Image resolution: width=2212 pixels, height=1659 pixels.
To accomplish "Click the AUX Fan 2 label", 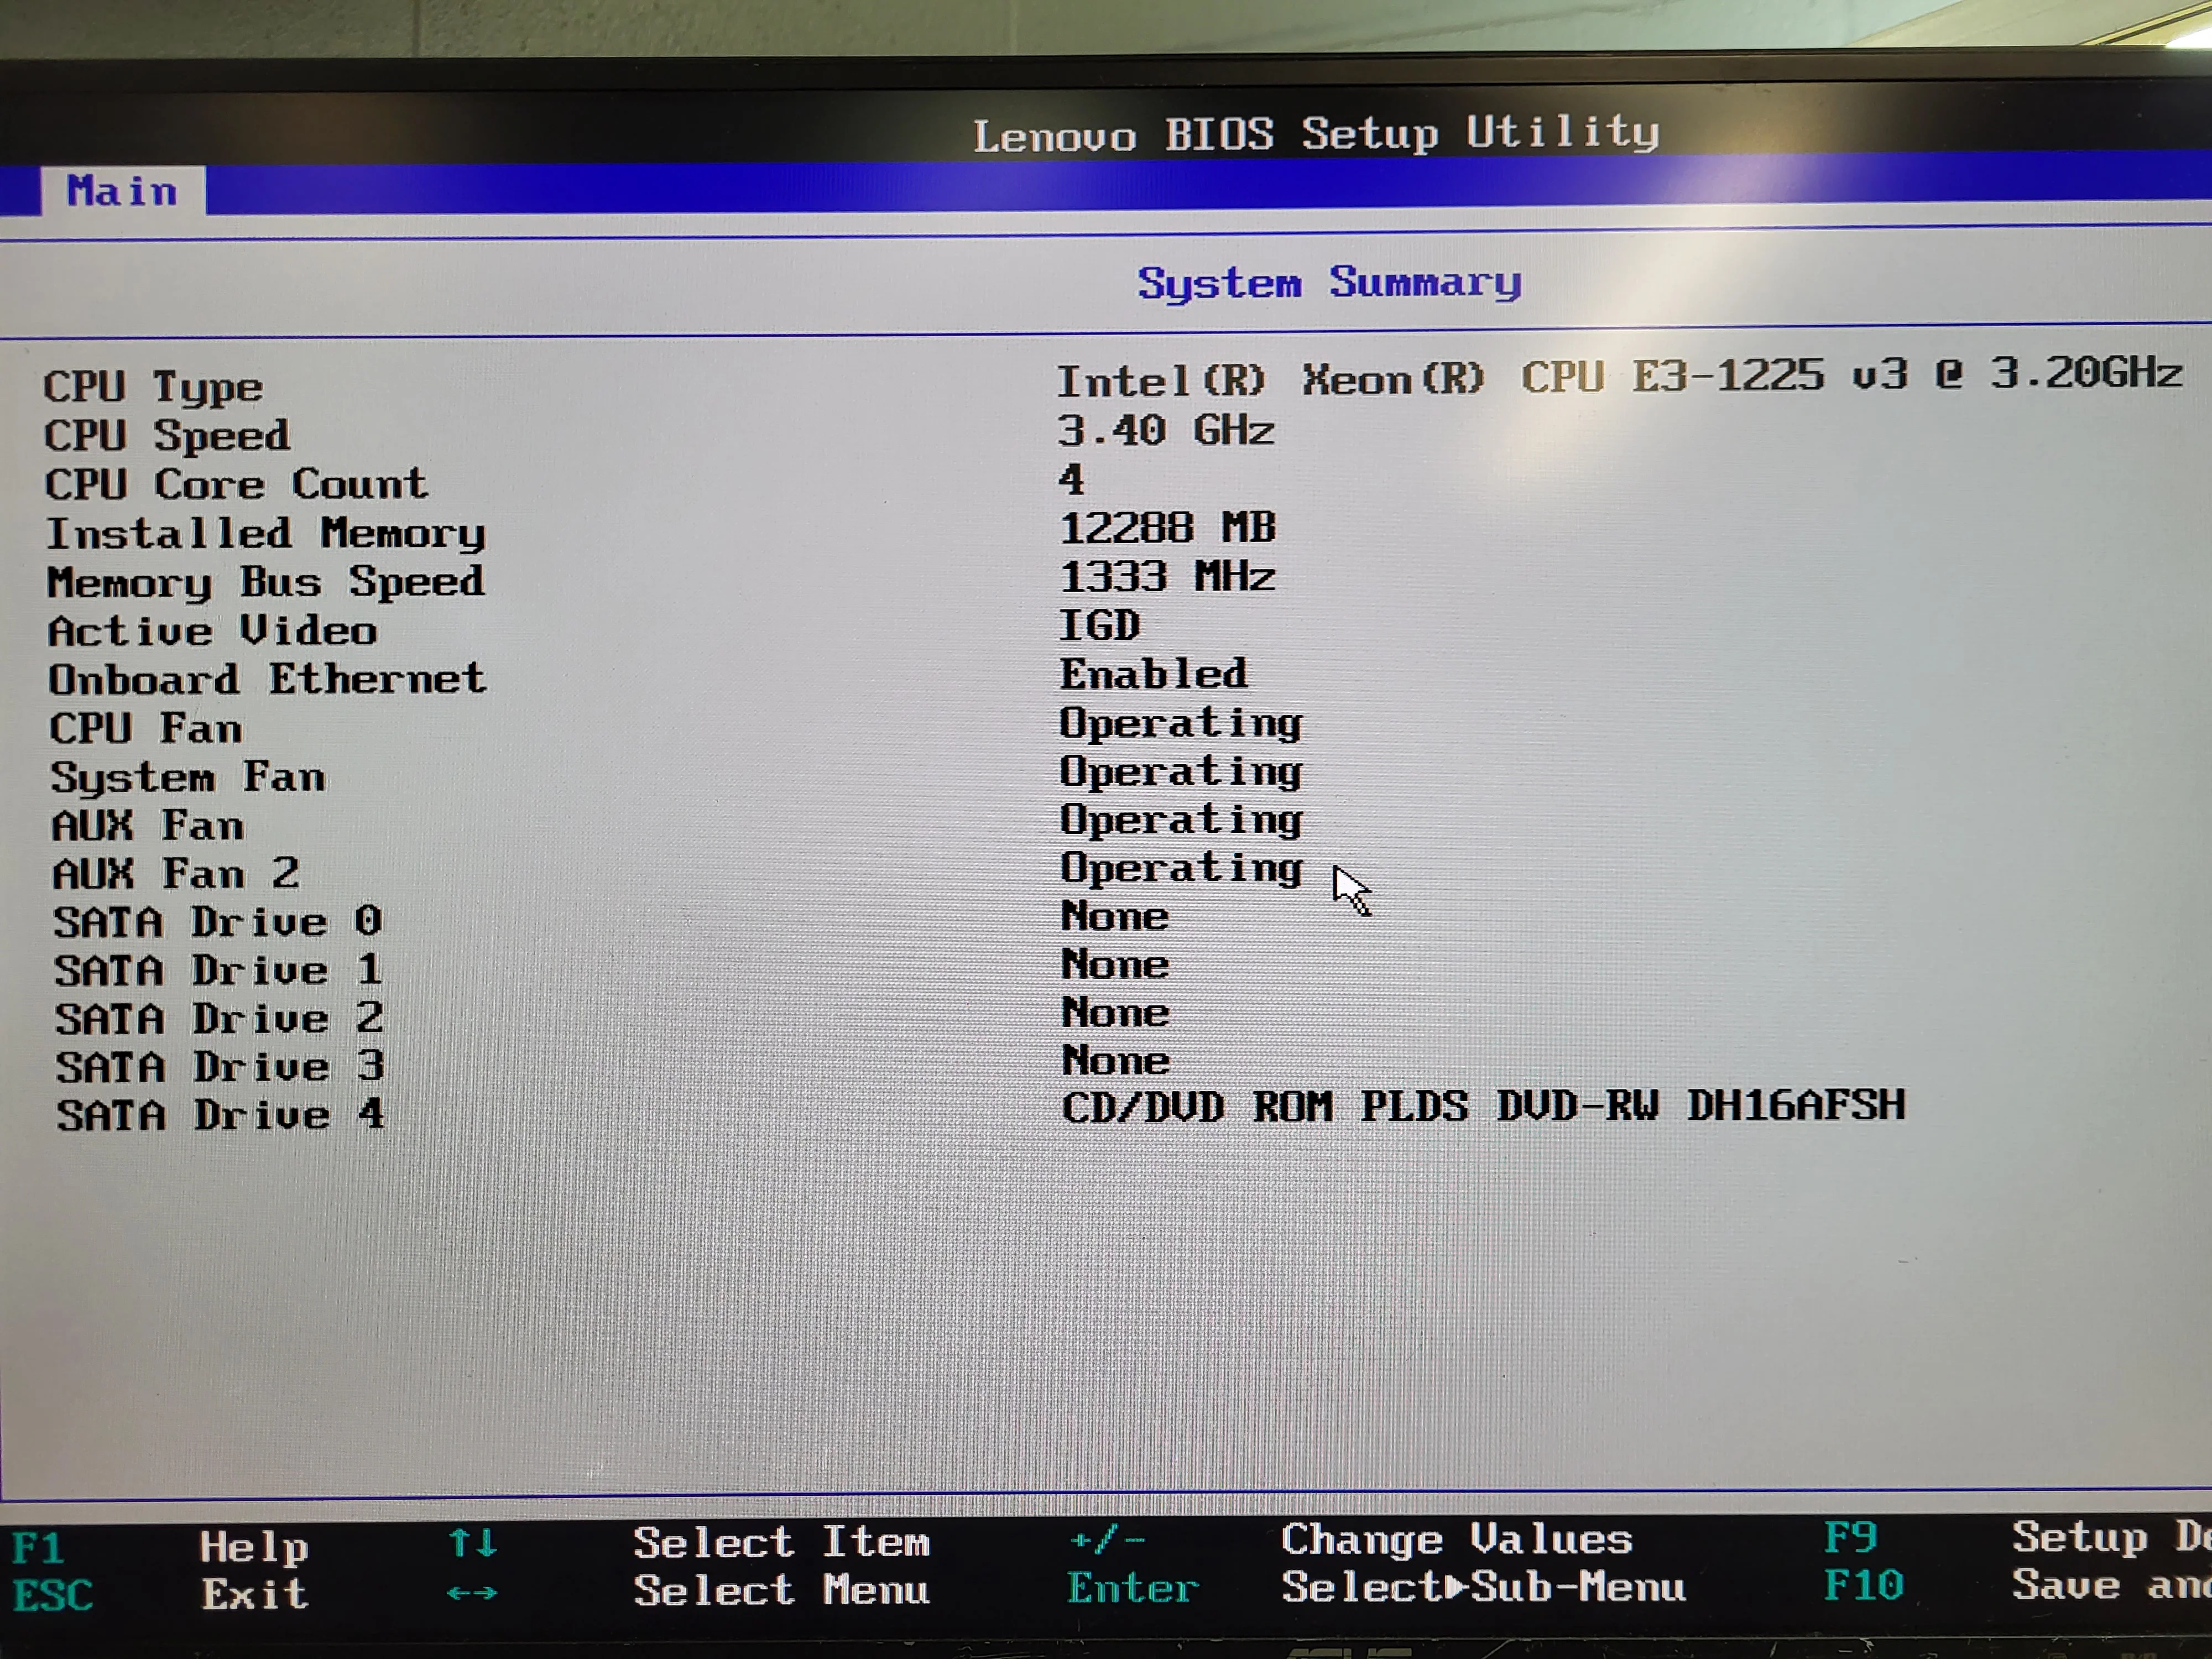I will point(176,874).
